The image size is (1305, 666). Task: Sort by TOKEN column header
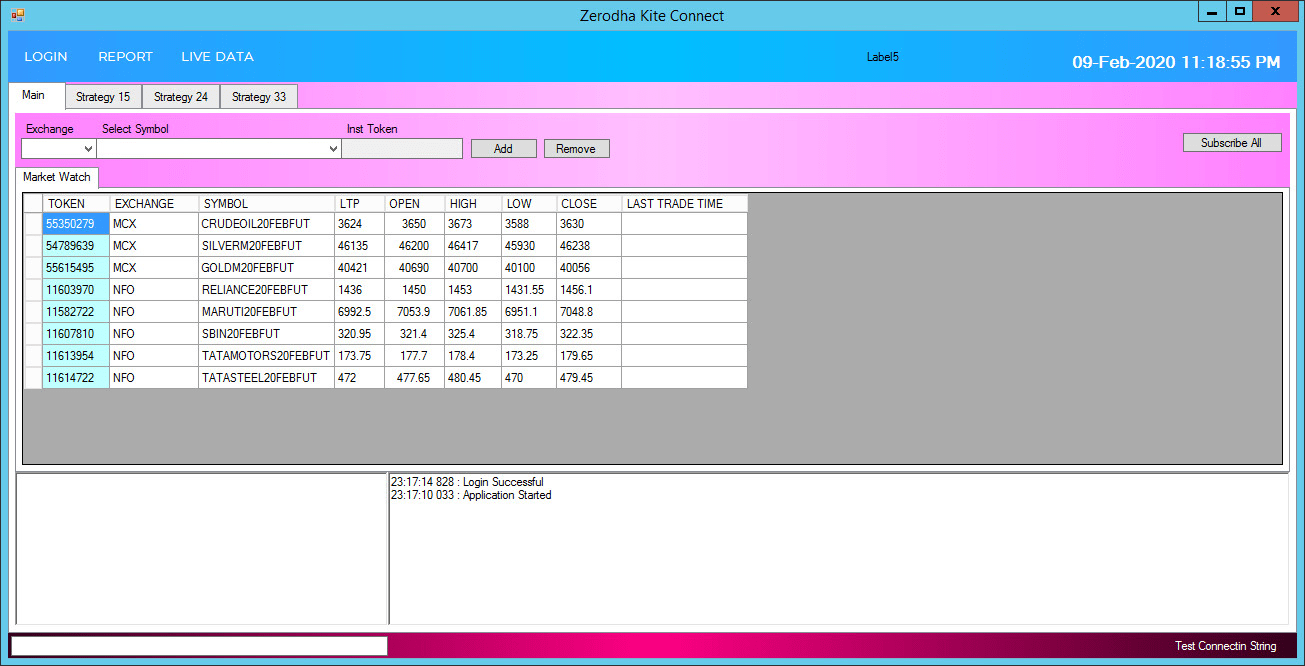click(76, 203)
